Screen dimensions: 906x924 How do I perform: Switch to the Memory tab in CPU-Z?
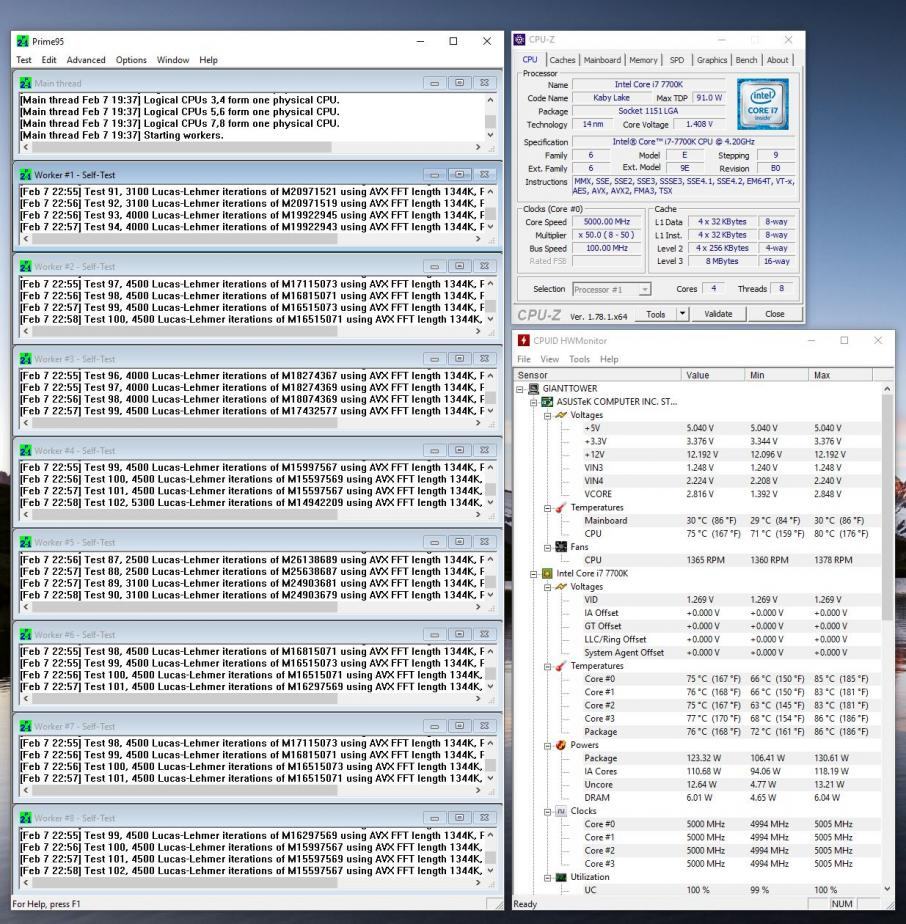pyautogui.click(x=643, y=60)
